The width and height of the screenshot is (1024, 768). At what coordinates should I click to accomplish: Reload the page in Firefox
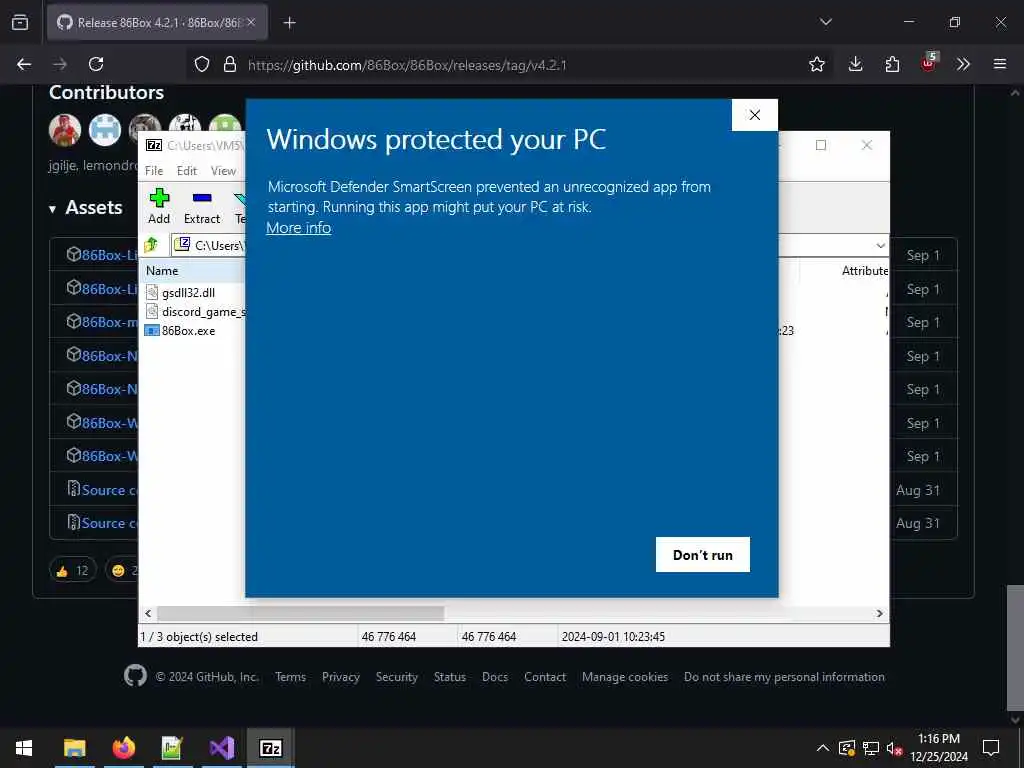[x=96, y=64]
